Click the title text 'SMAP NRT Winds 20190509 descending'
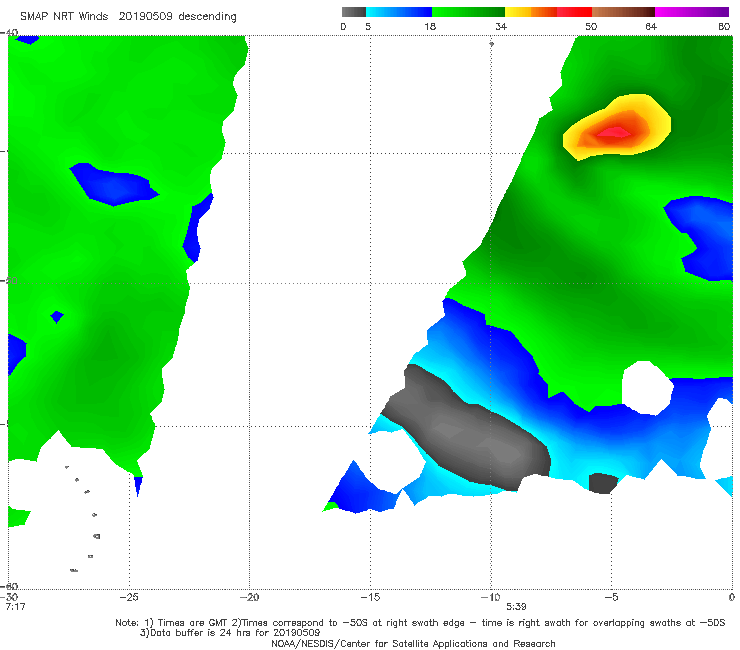Viewport: 740px width, 650px height. [x=128, y=17]
